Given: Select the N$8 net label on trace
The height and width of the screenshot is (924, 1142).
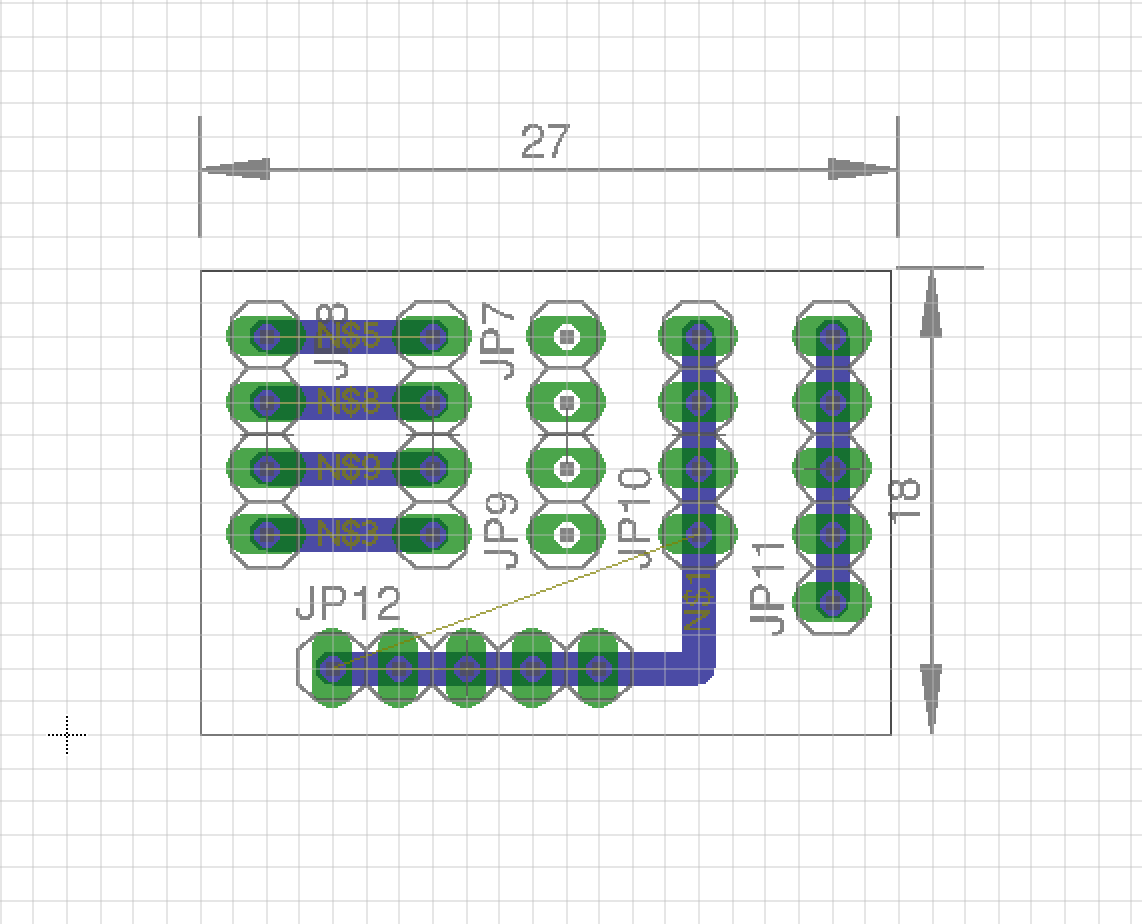Looking at the screenshot, I should click(x=349, y=402).
